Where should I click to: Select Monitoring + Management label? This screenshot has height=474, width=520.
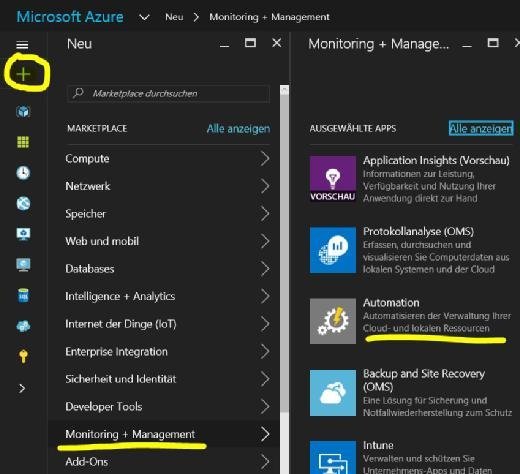point(130,434)
